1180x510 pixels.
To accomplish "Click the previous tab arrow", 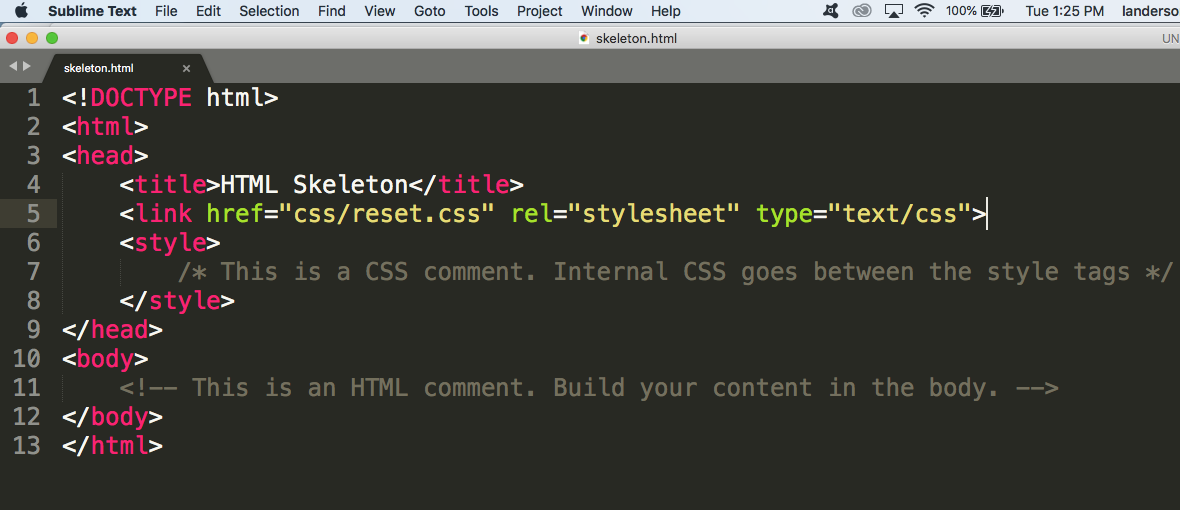I will (x=13, y=66).
